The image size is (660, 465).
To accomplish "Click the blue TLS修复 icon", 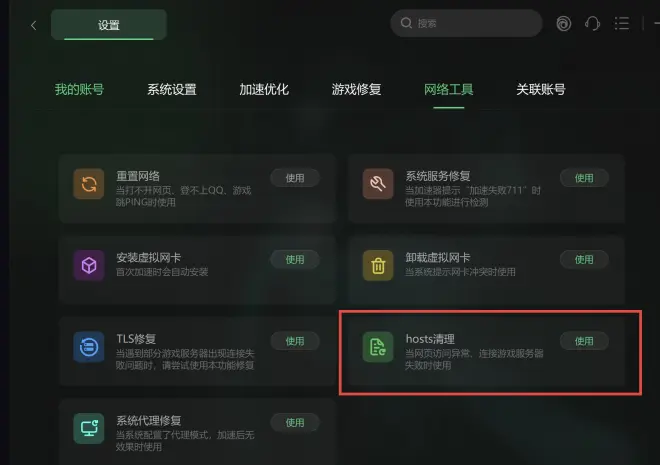I will click(x=89, y=347).
